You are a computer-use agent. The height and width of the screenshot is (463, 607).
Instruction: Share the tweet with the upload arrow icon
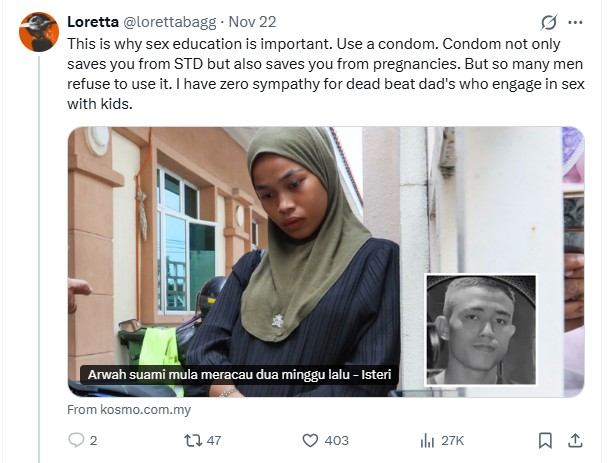[x=575, y=440]
